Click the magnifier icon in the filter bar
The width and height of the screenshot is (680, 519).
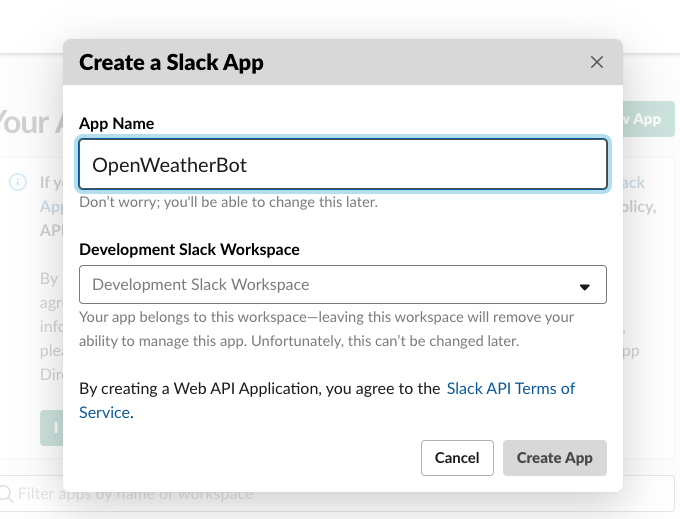[x=7, y=493]
